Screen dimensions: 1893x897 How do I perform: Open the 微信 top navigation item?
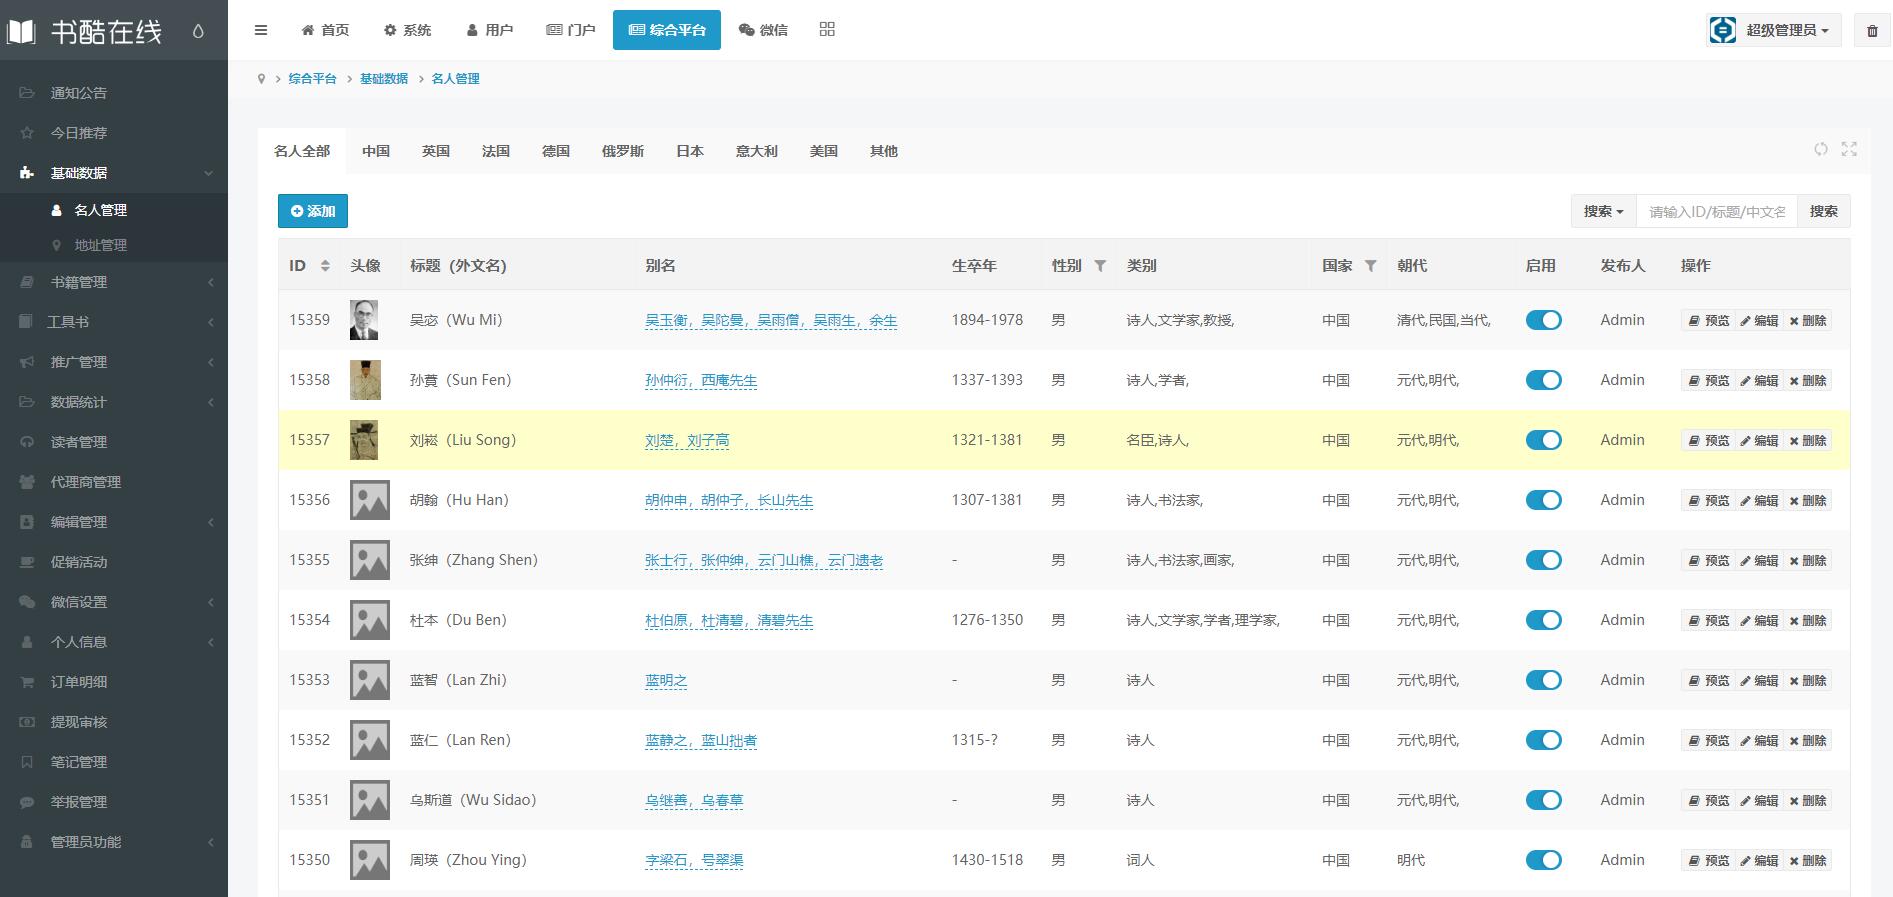763,30
